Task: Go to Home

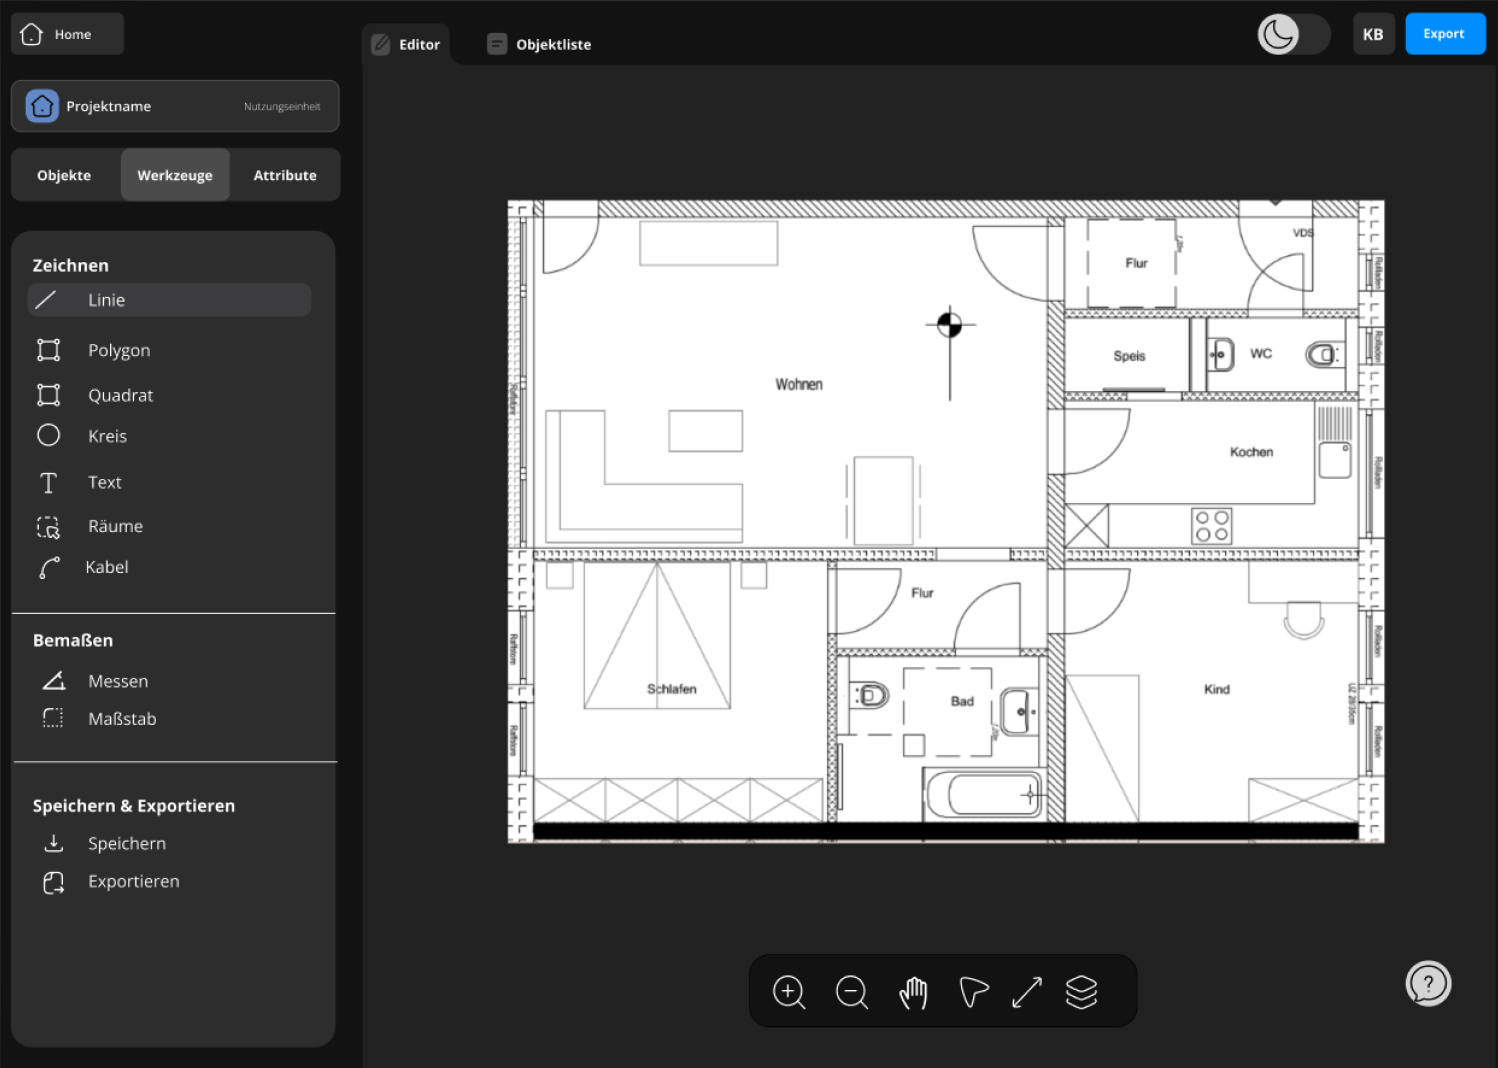Action: [x=67, y=34]
